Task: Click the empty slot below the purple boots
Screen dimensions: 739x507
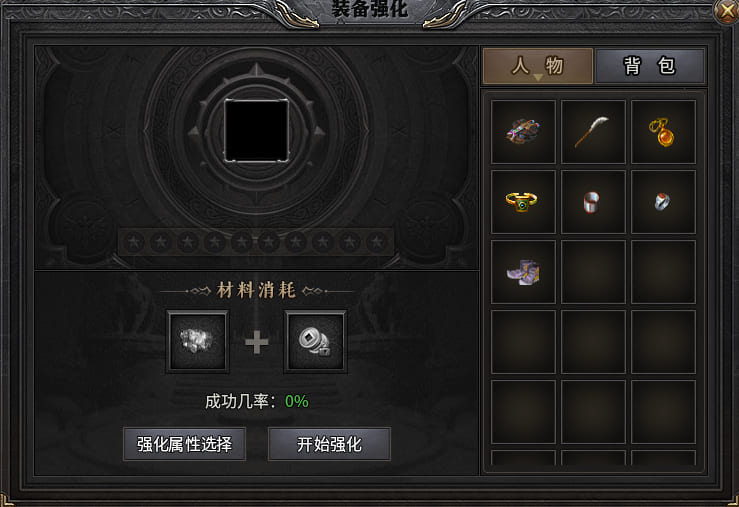Action: (523, 342)
